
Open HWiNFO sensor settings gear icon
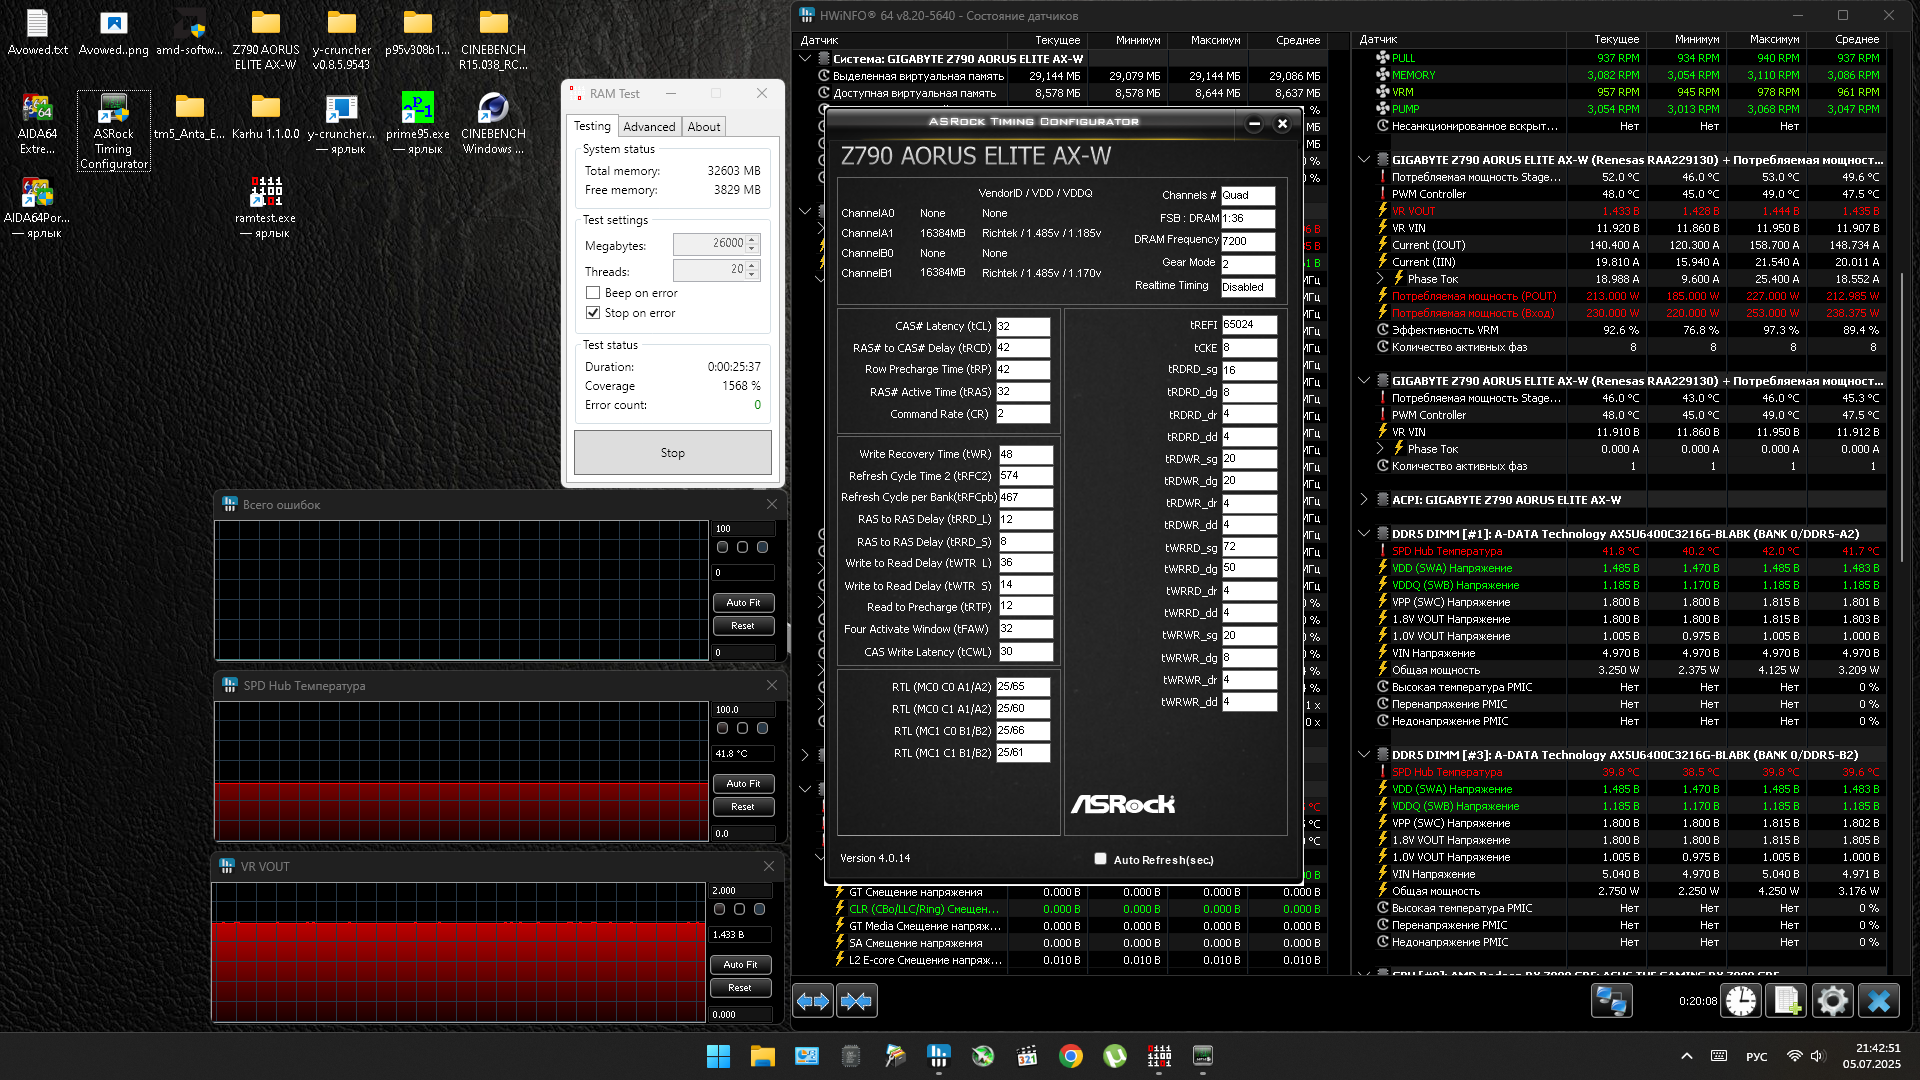(x=1833, y=1001)
